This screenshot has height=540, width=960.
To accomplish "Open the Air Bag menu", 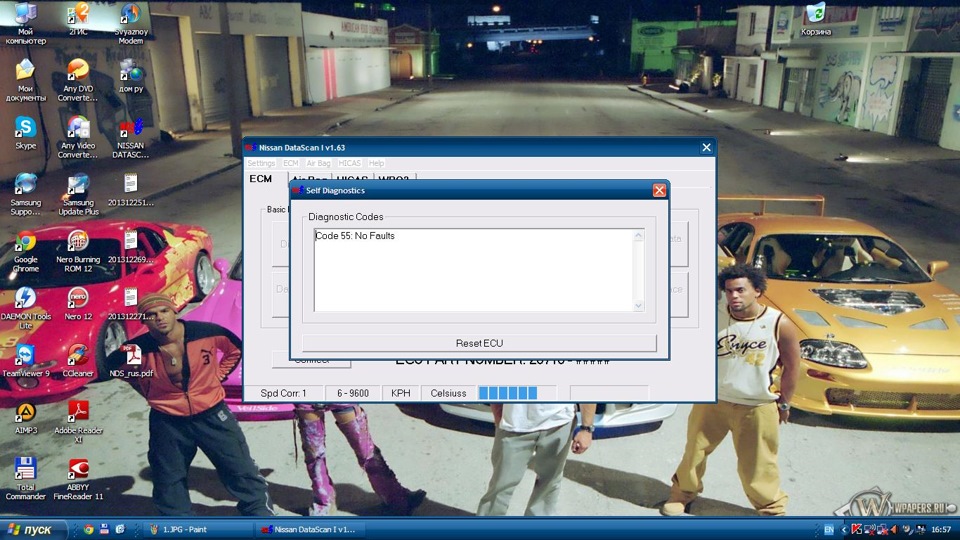I will tap(318, 163).
